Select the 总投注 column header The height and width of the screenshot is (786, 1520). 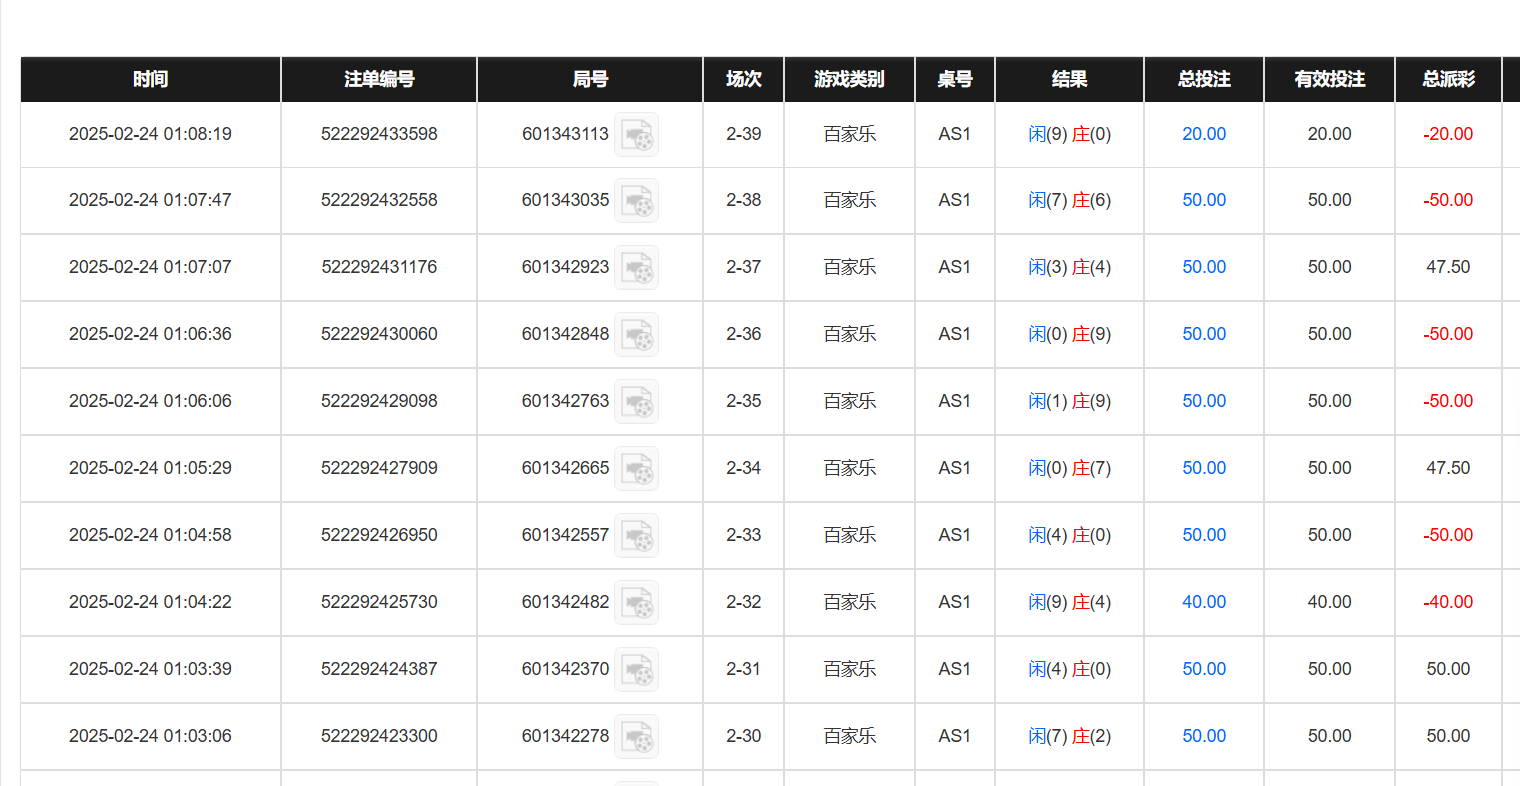pyautogui.click(x=1204, y=79)
